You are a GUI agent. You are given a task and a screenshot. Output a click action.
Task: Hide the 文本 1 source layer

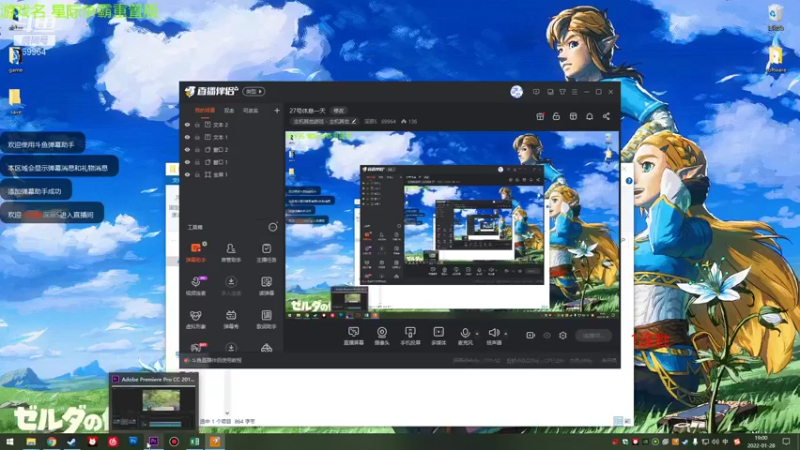[x=187, y=137]
